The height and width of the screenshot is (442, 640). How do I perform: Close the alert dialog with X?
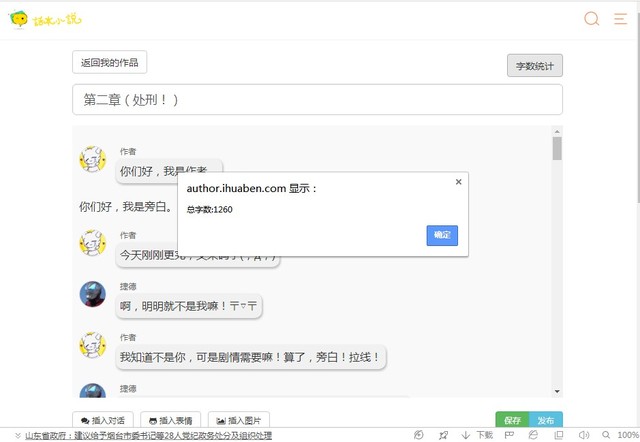point(458,182)
